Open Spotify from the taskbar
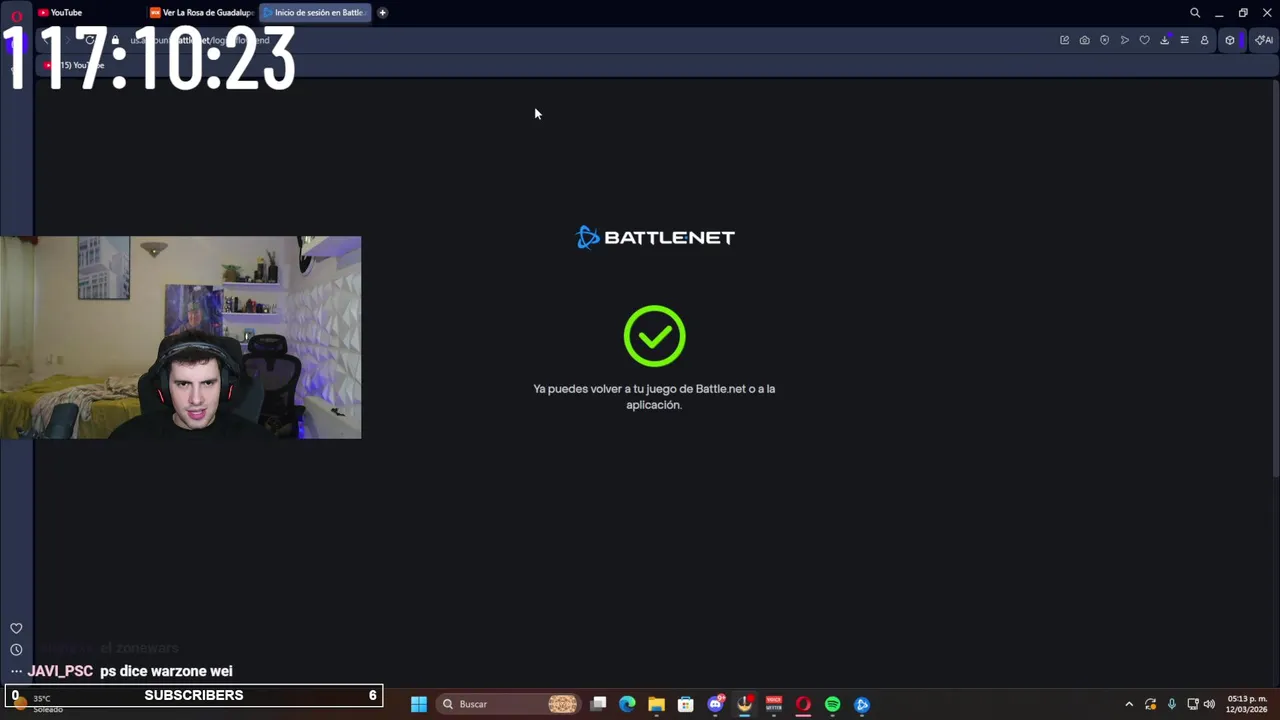The height and width of the screenshot is (720, 1280). tap(832, 704)
